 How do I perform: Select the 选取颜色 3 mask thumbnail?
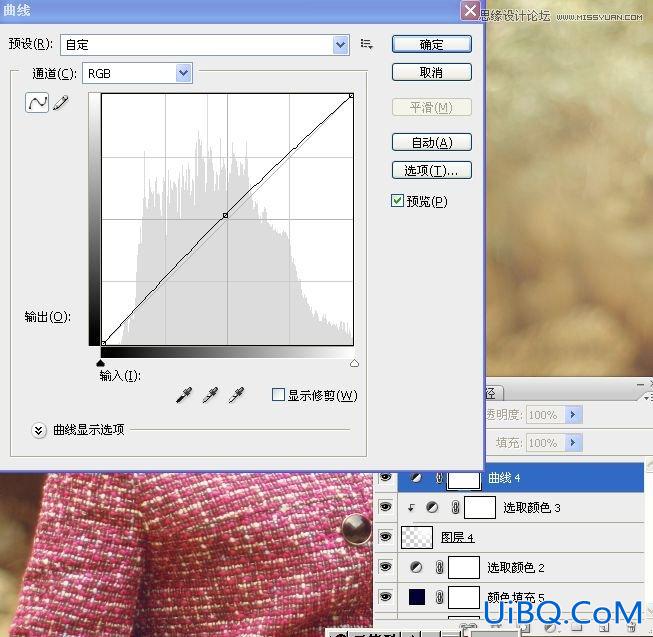point(480,507)
